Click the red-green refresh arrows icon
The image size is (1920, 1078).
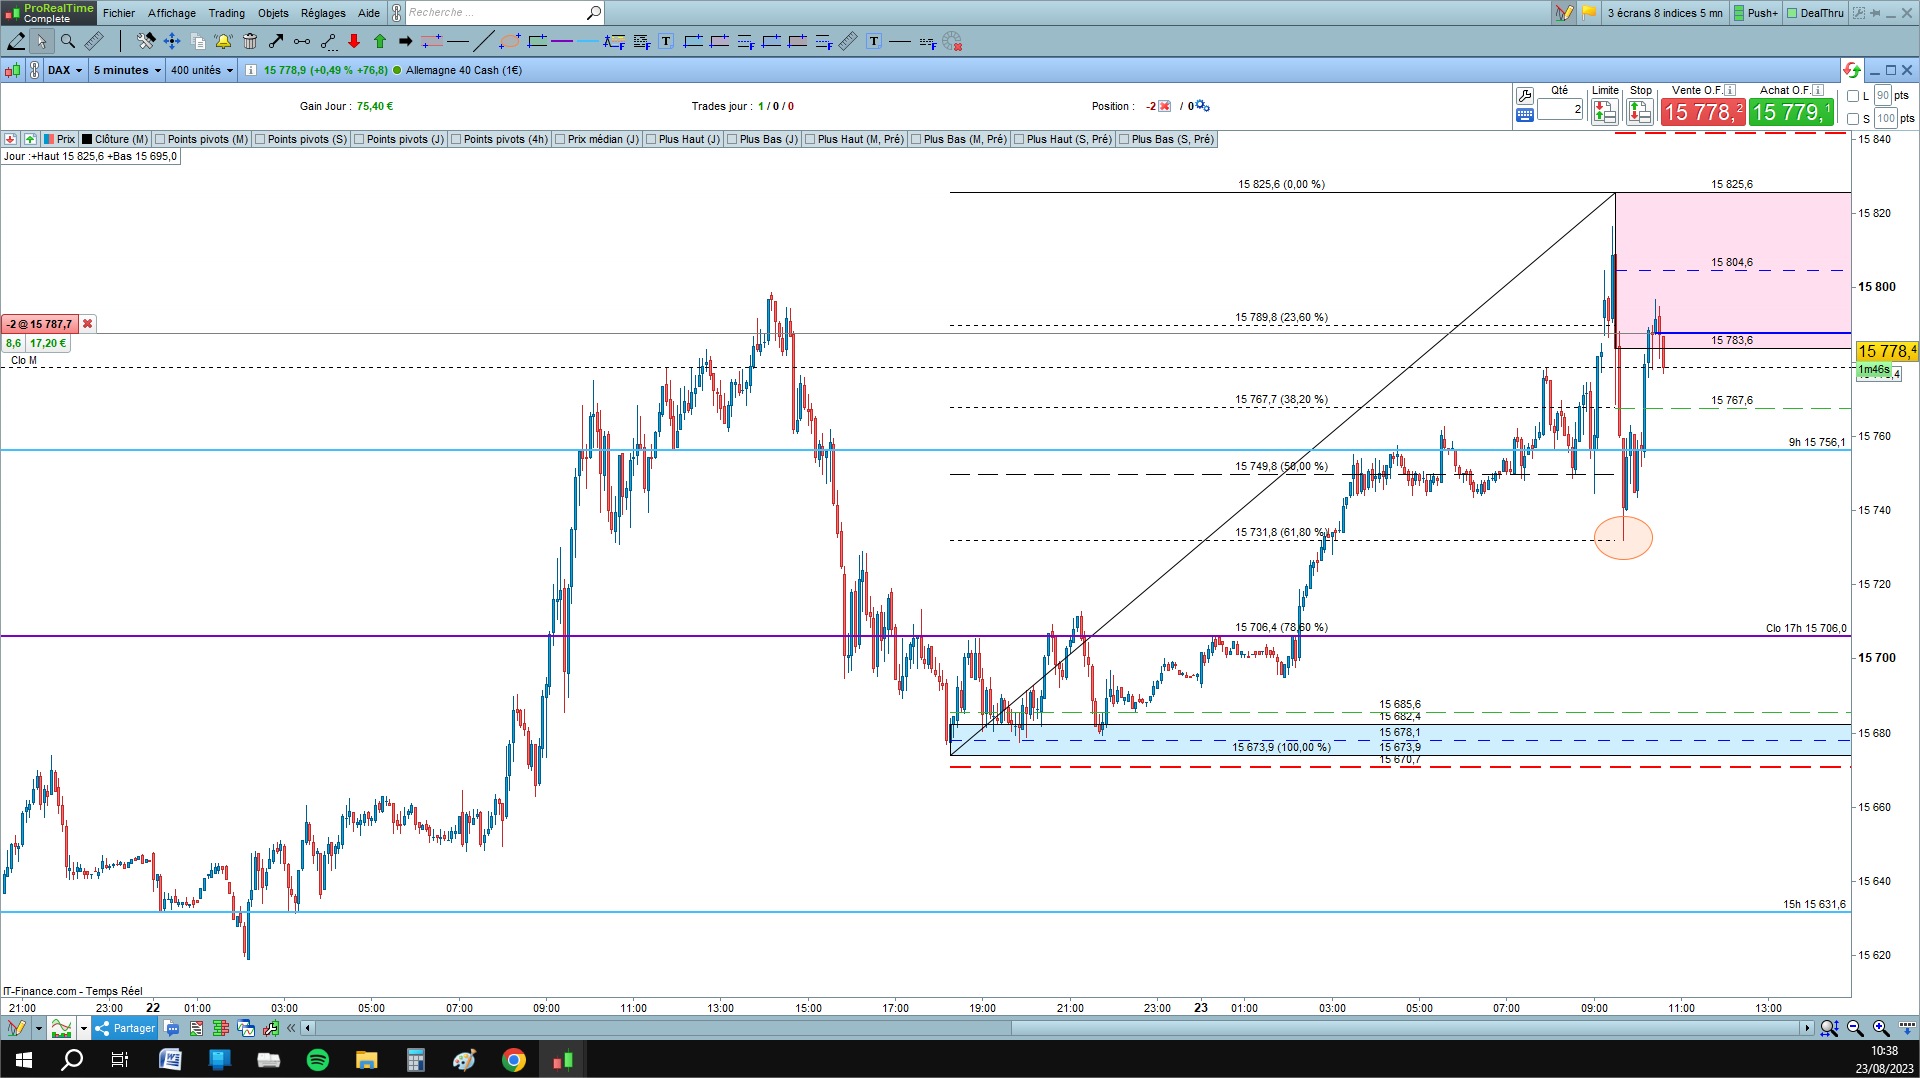click(x=1851, y=70)
